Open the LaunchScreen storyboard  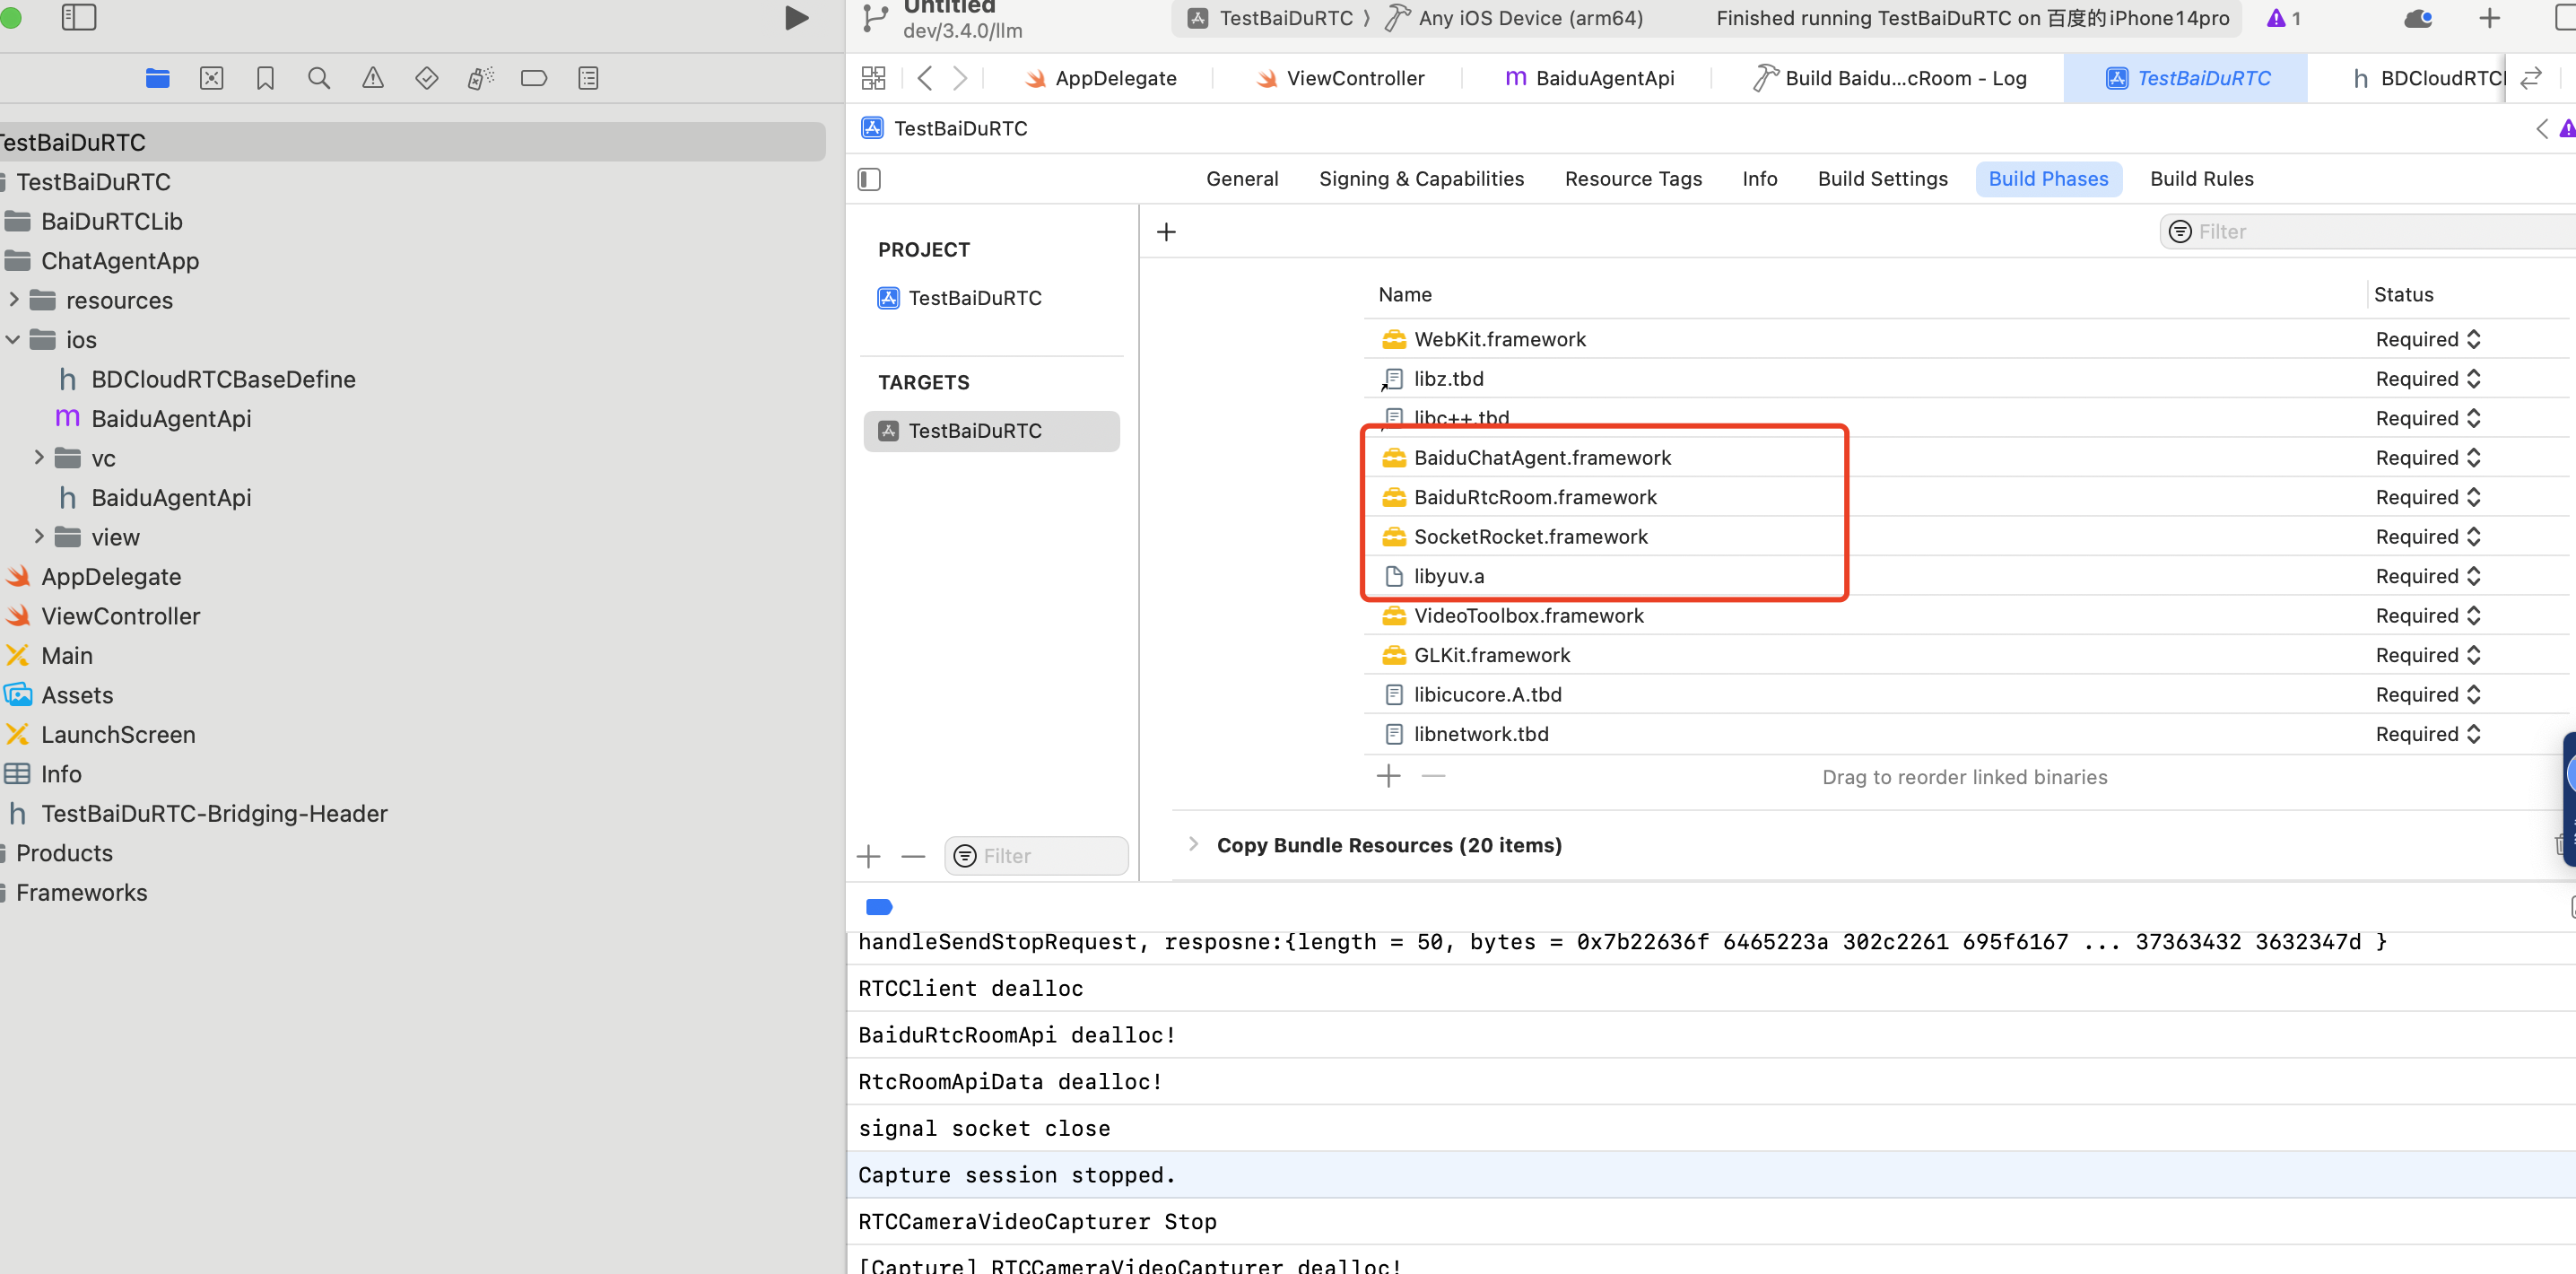100,734
